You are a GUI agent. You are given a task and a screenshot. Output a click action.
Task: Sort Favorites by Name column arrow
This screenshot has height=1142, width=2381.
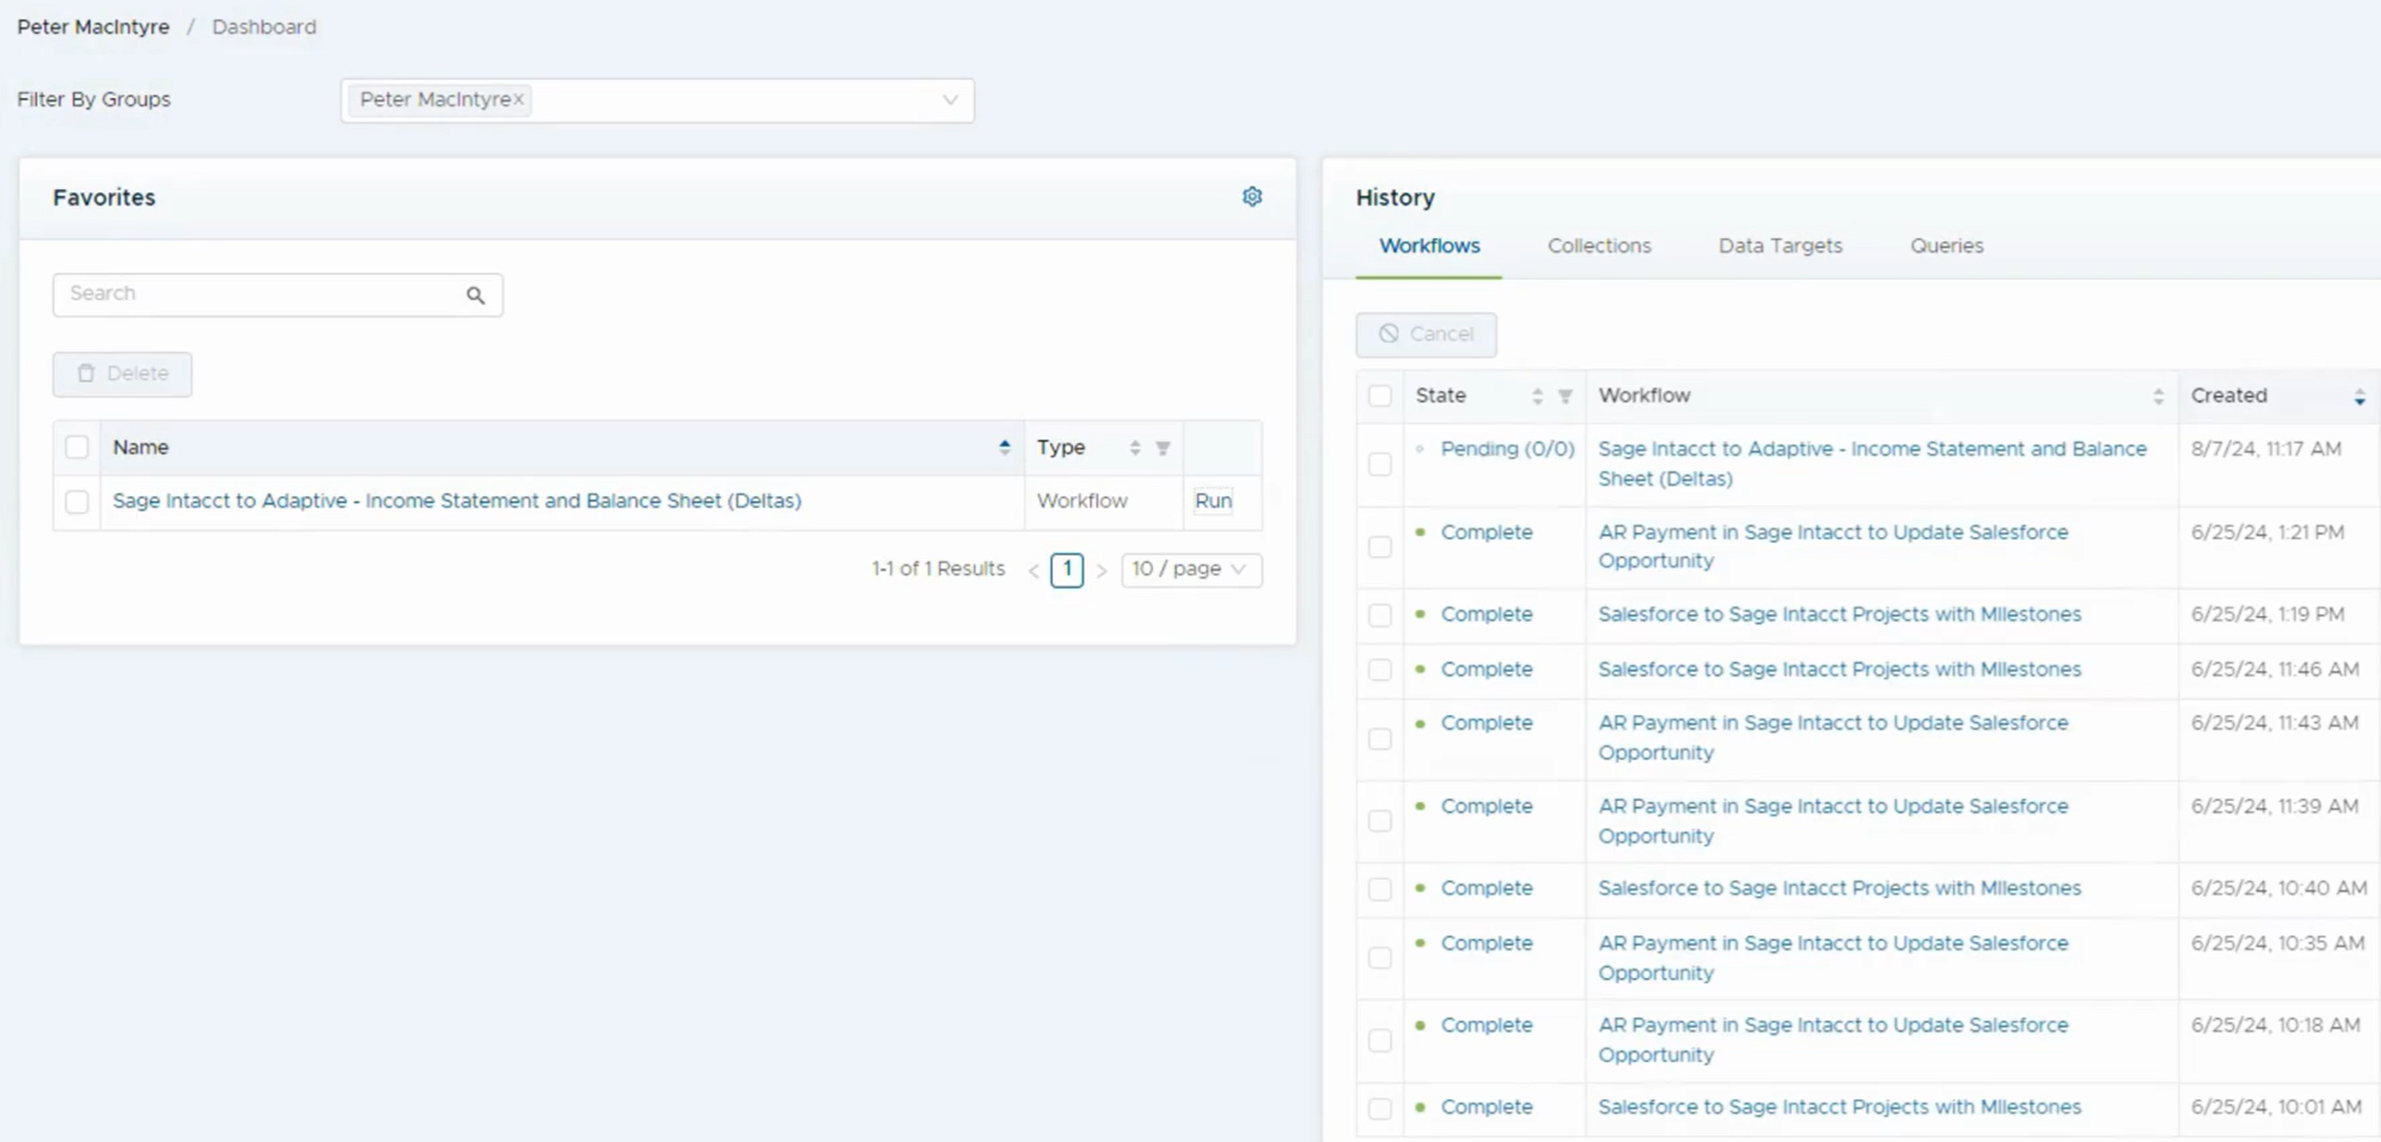click(x=1004, y=447)
